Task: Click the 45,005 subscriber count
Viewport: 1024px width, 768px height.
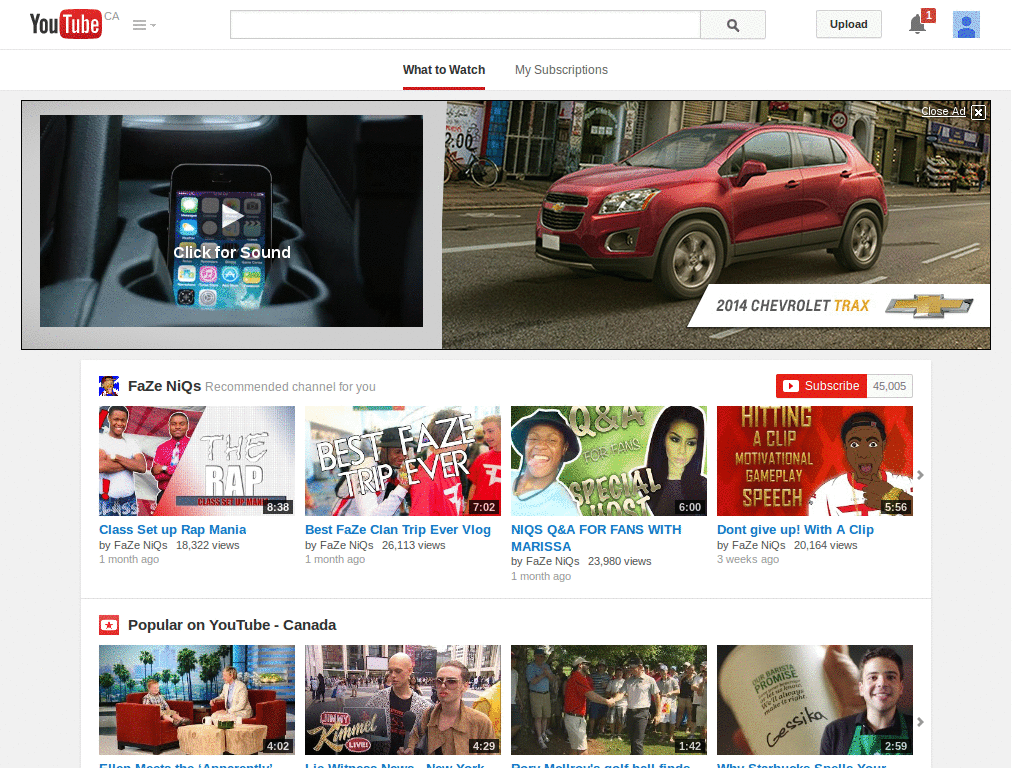Action: coord(889,386)
